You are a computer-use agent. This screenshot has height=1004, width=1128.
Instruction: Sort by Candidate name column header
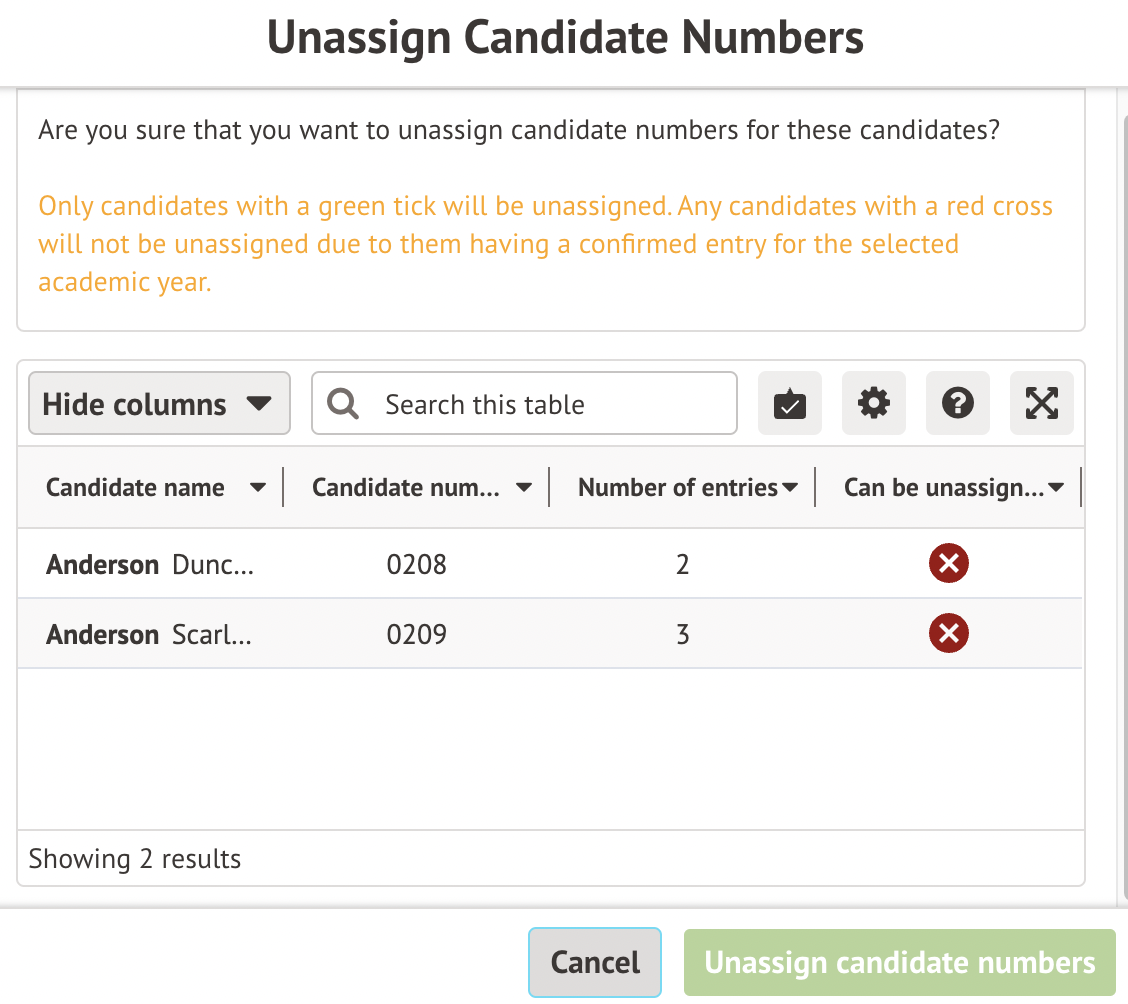[x=135, y=488]
